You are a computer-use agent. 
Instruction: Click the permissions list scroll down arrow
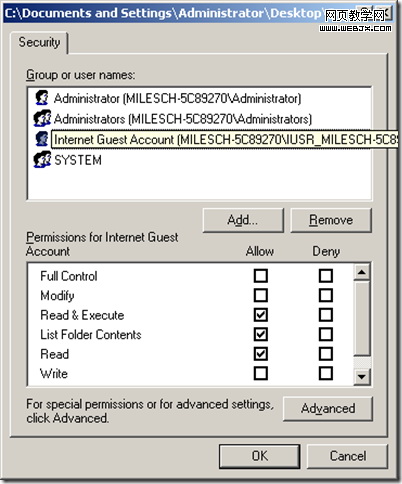pos(362,377)
